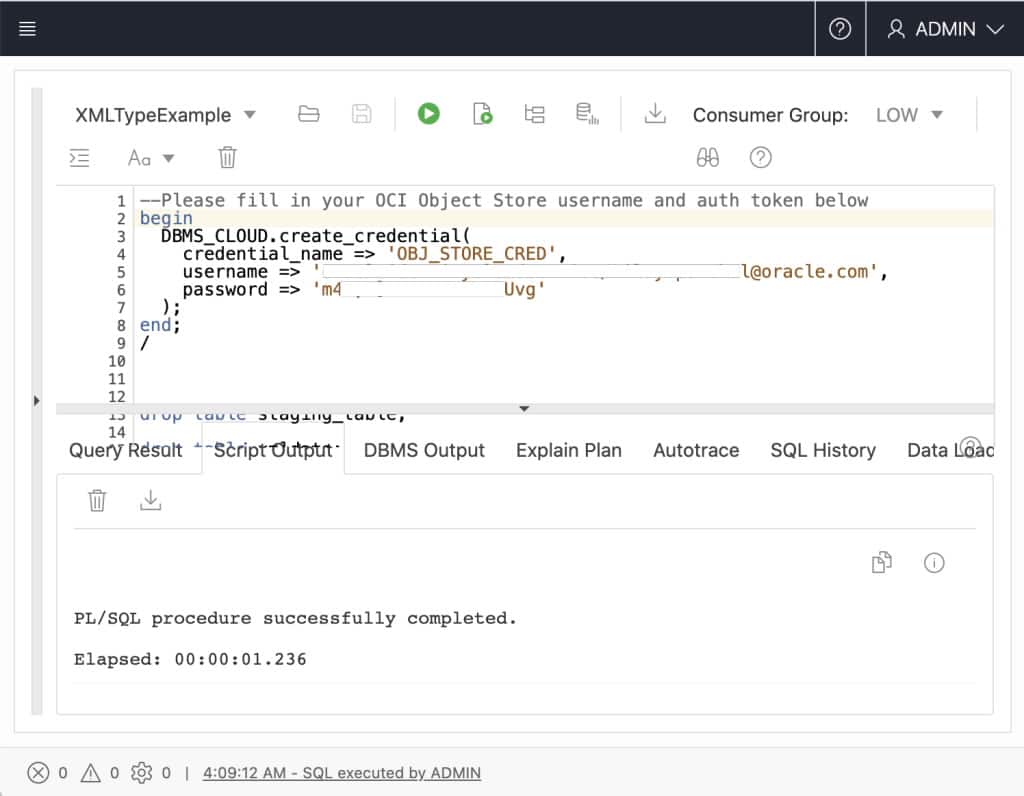Viewport: 1024px width, 796px height.
Task: Switch to the DBMS Output tab
Action: point(423,450)
